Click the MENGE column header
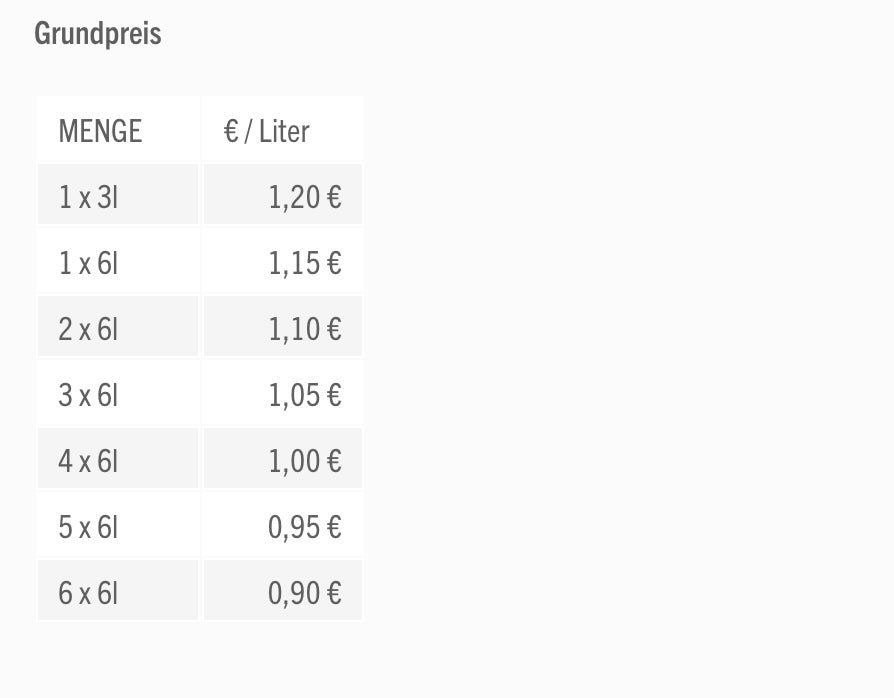Screen dimensions: 894x698 point(100,131)
